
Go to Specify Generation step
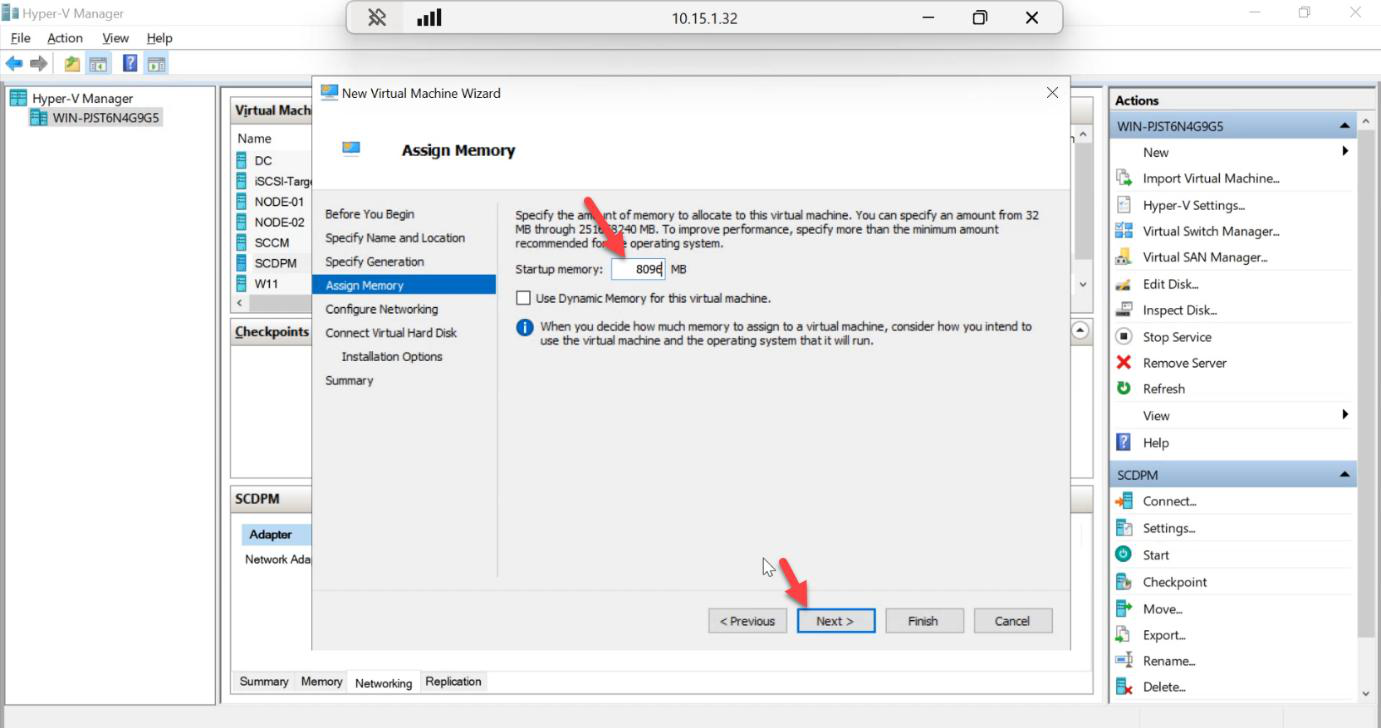coord(374,262)
